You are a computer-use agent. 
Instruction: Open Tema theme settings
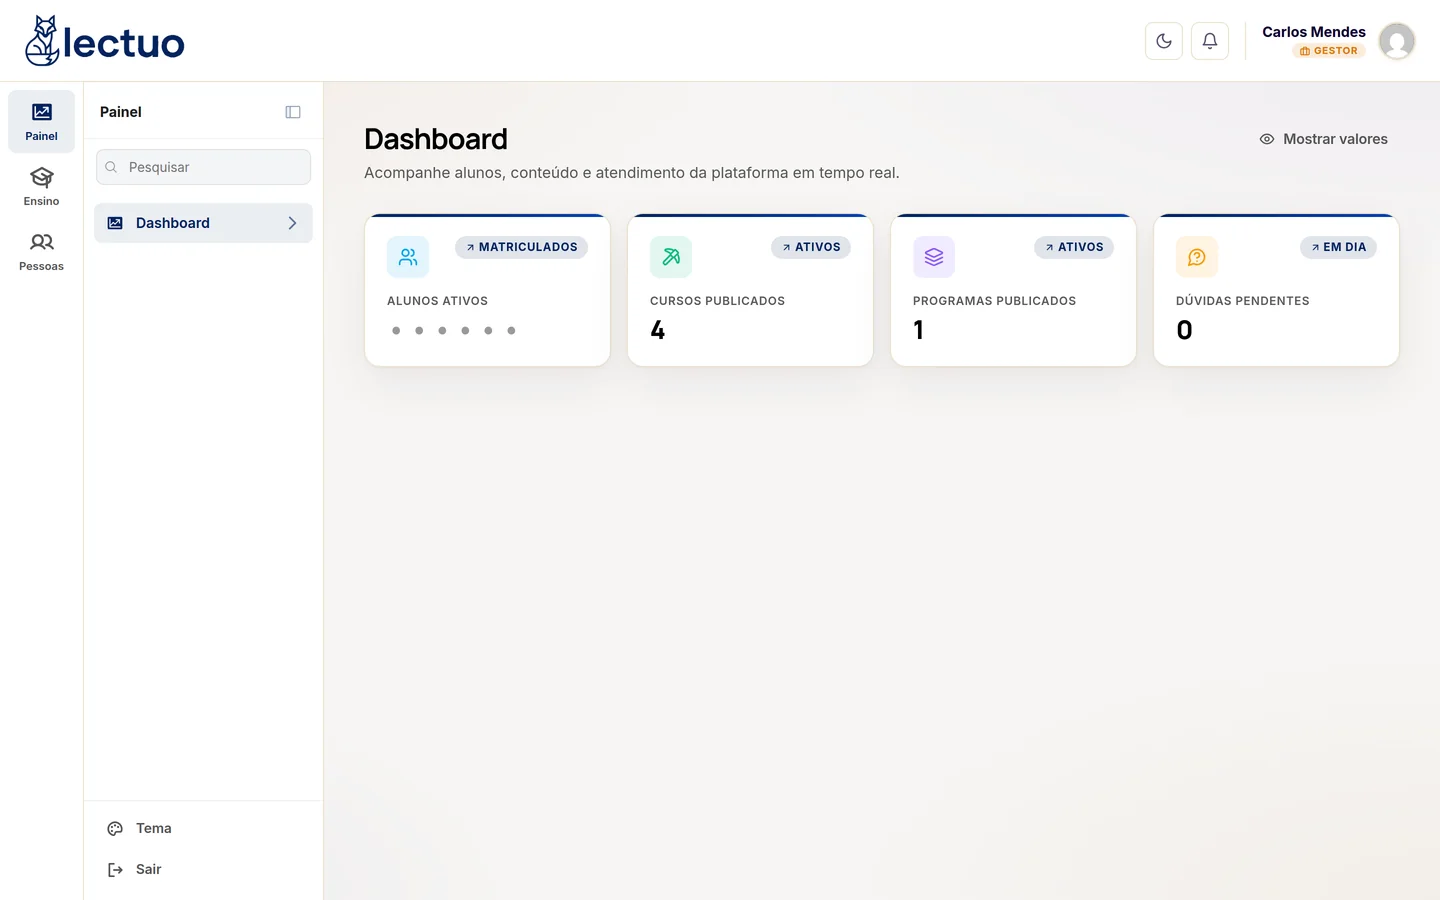point(203,828)
